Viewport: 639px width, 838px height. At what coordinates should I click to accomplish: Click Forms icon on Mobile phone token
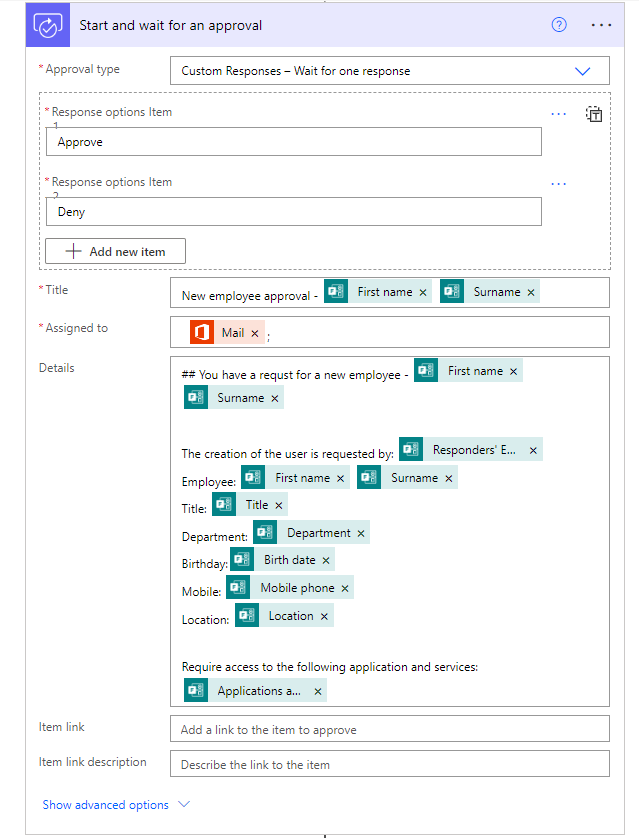(238, 587)
